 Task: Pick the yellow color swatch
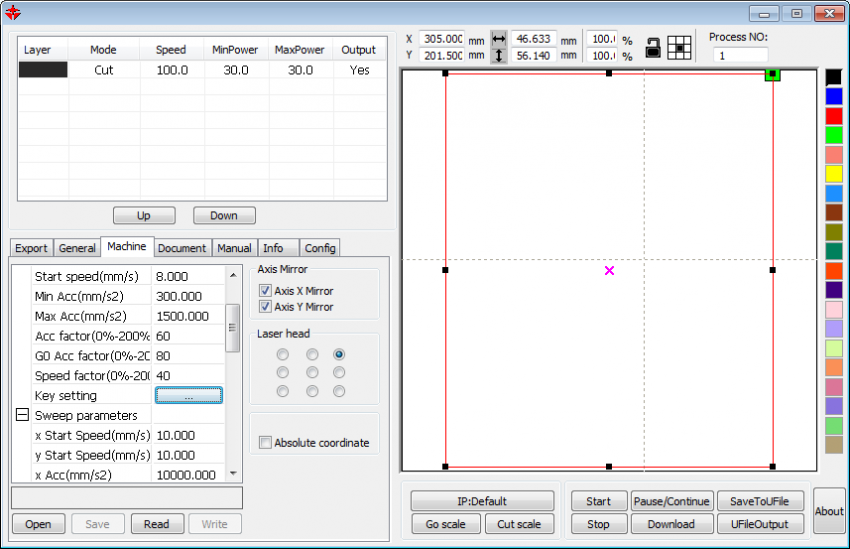click(833, 174)
